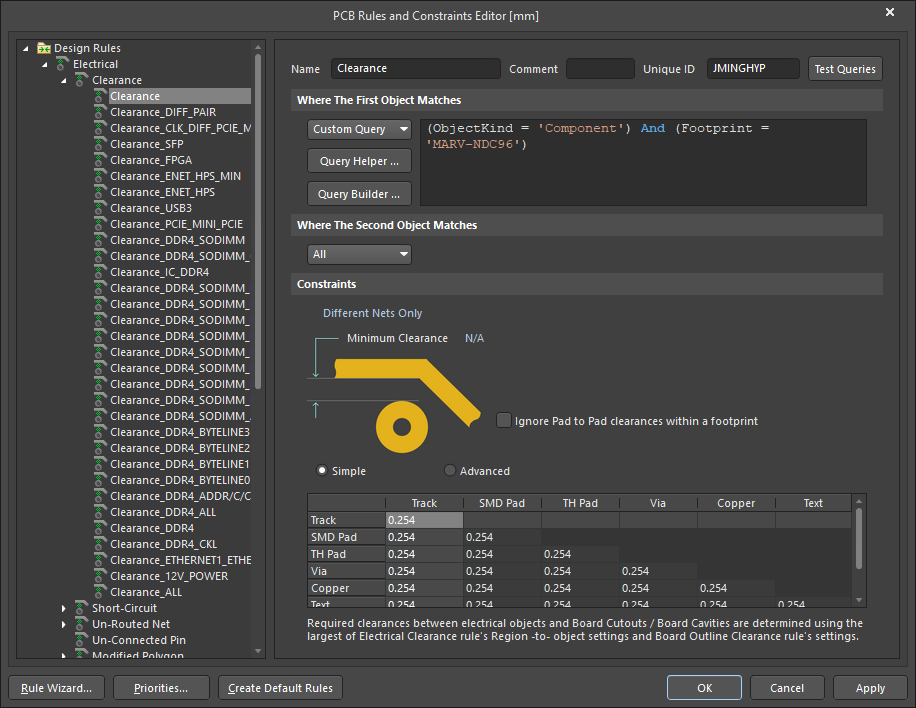The width and height of the screenshot is (916, 708).
Task: Click the rule icon beside Clearance_DDR4_BYTELINE1
Action: (x=100, y=464)
